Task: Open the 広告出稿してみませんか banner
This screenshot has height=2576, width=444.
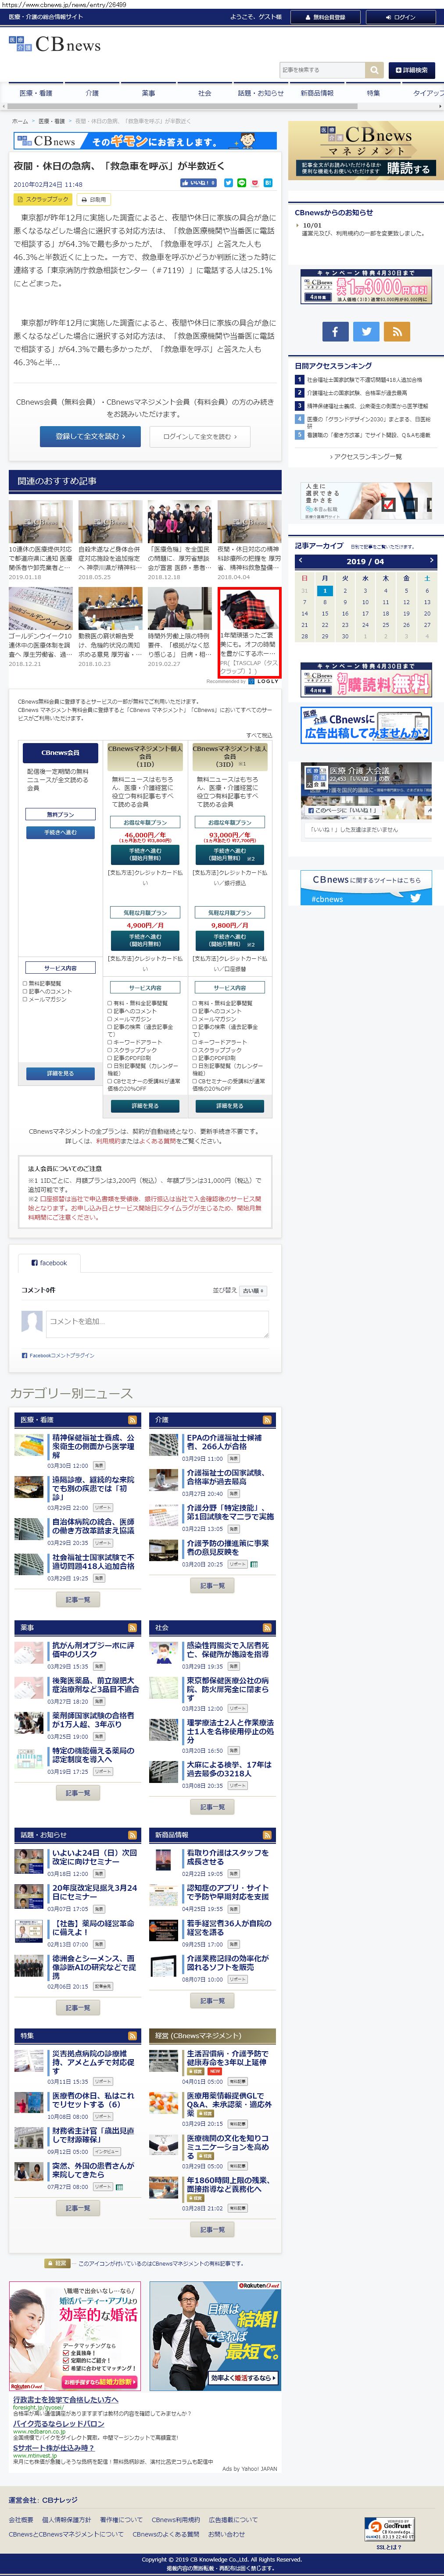Action: click(366, 726)
